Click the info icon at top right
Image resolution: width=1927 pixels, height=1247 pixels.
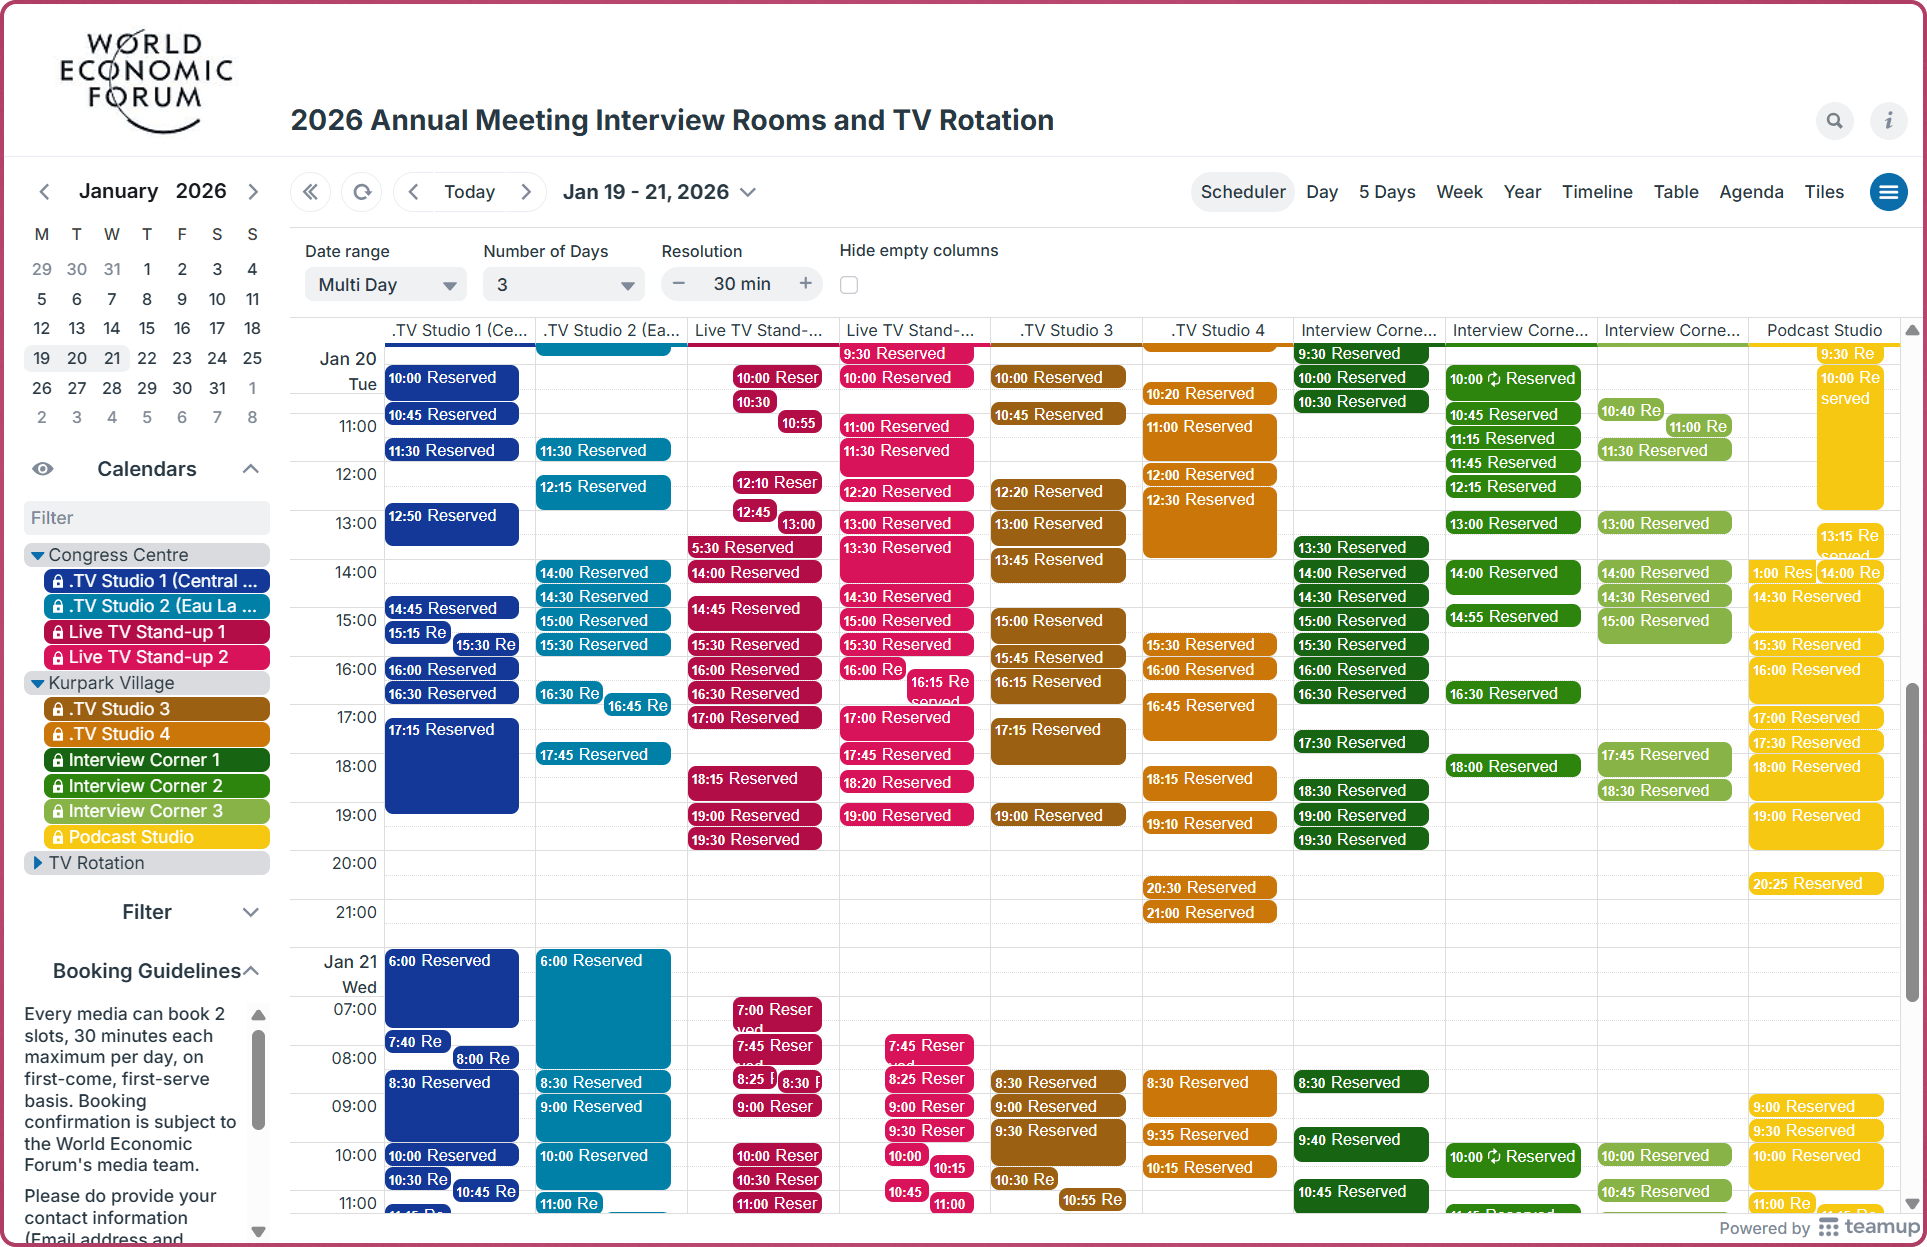[1888, 121]
